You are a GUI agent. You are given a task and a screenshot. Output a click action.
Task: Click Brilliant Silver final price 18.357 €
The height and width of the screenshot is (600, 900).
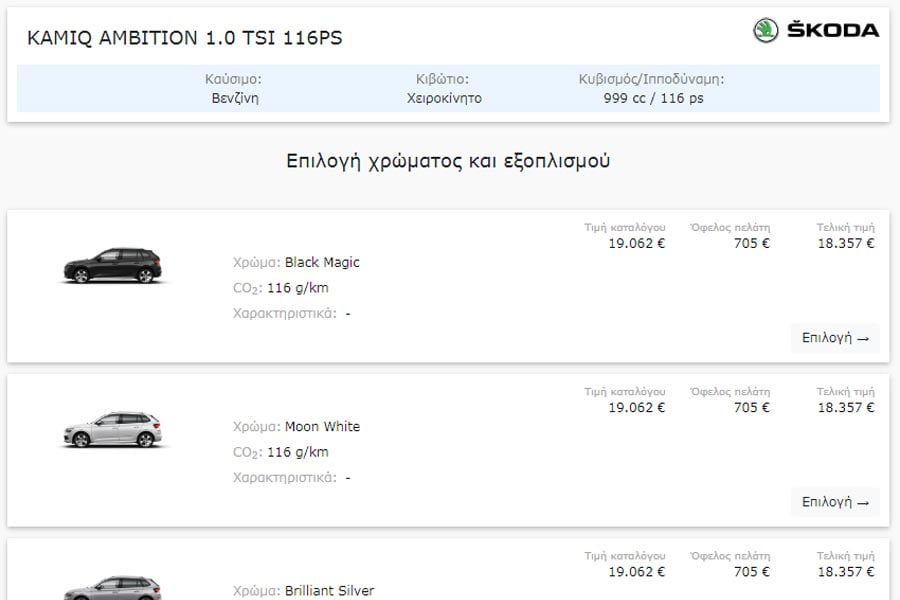pyautogui.click(x=846, y=571)
